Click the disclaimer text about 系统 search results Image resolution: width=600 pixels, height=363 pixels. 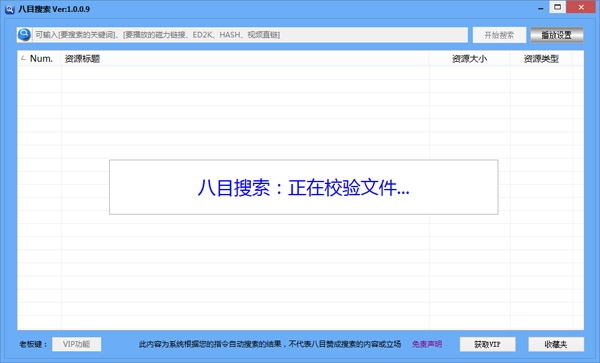[270, 344]
